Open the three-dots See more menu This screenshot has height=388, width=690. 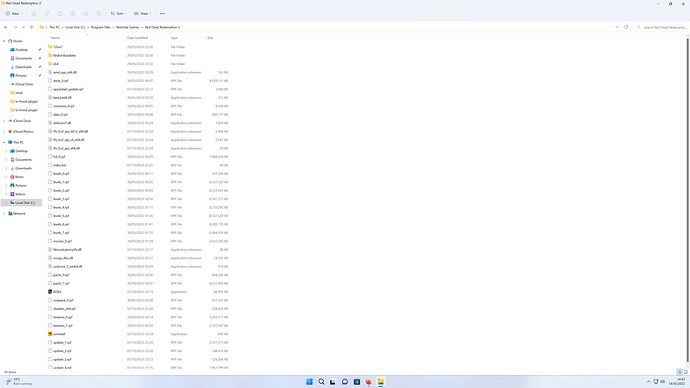[162, 14]
